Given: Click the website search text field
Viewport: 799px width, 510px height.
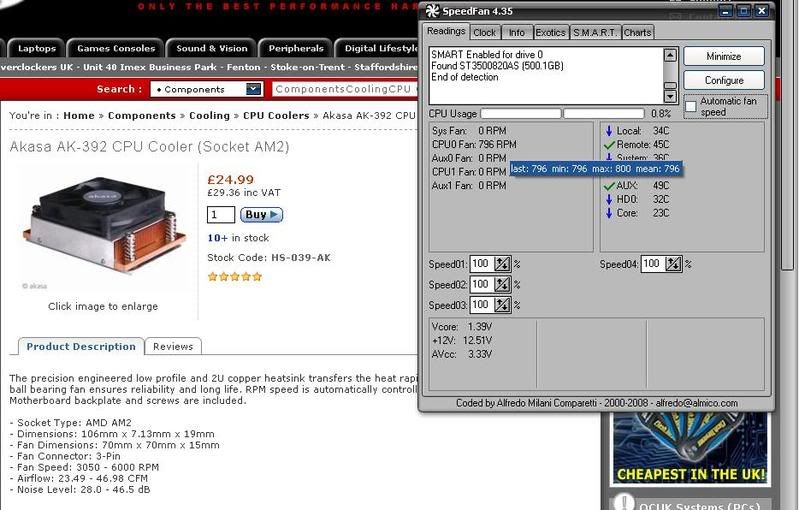Looking at the screenshot, I should tap(345, 89).
